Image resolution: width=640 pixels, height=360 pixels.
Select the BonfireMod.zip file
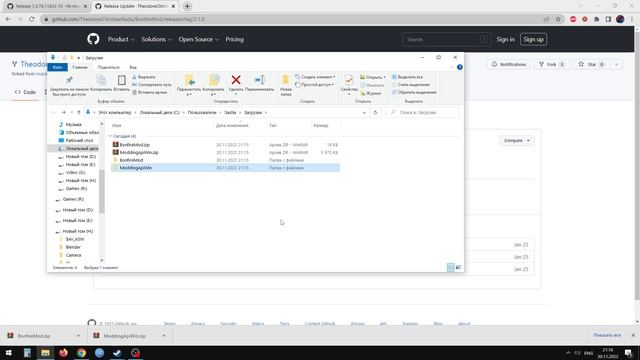pyautogui.click(x=225, y=145)
